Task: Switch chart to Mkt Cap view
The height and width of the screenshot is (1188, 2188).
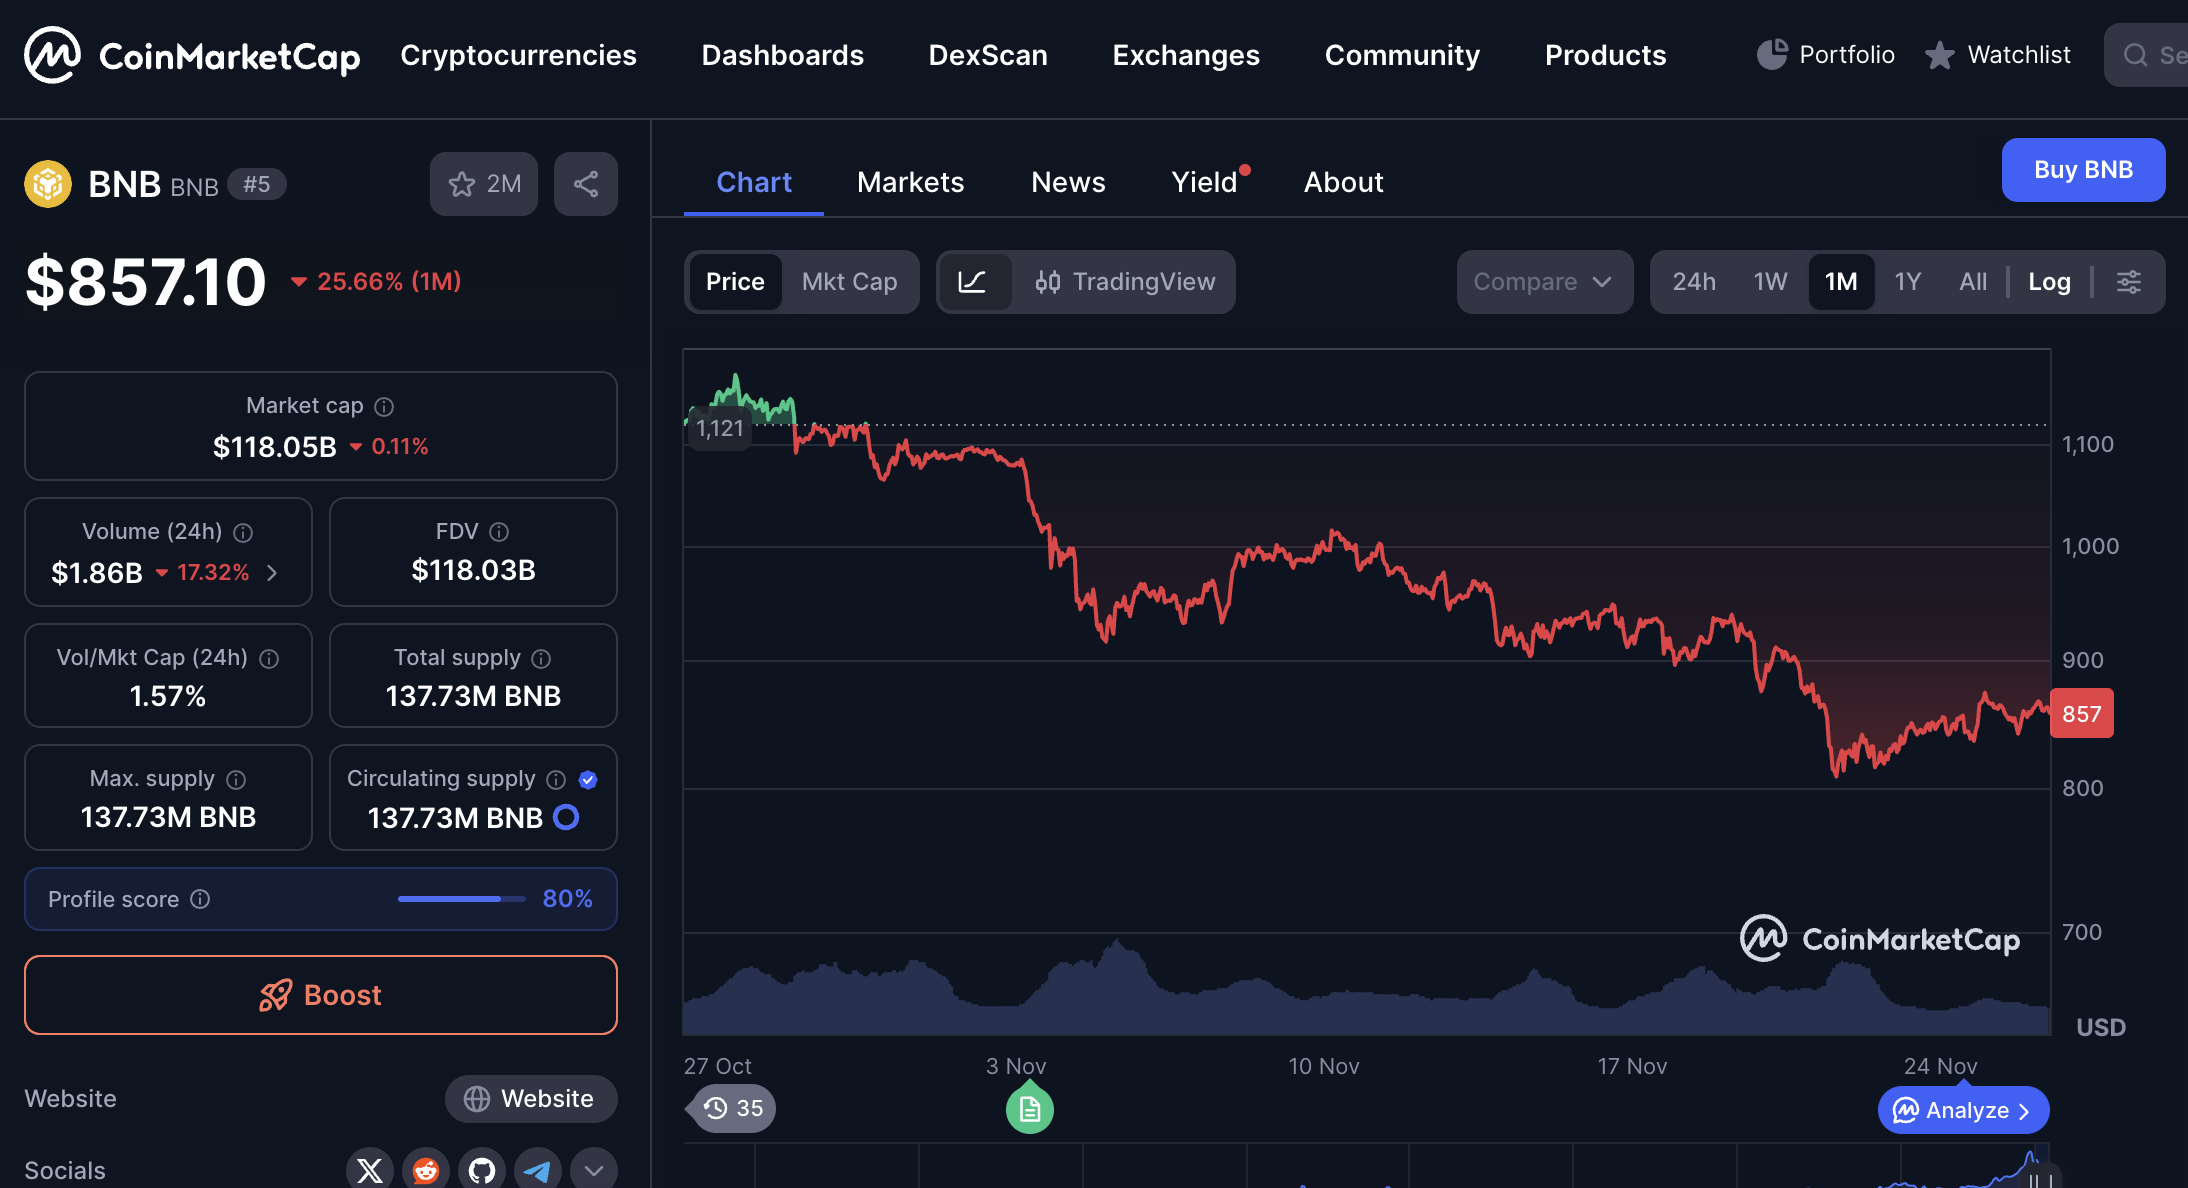Action: point(849,282)
